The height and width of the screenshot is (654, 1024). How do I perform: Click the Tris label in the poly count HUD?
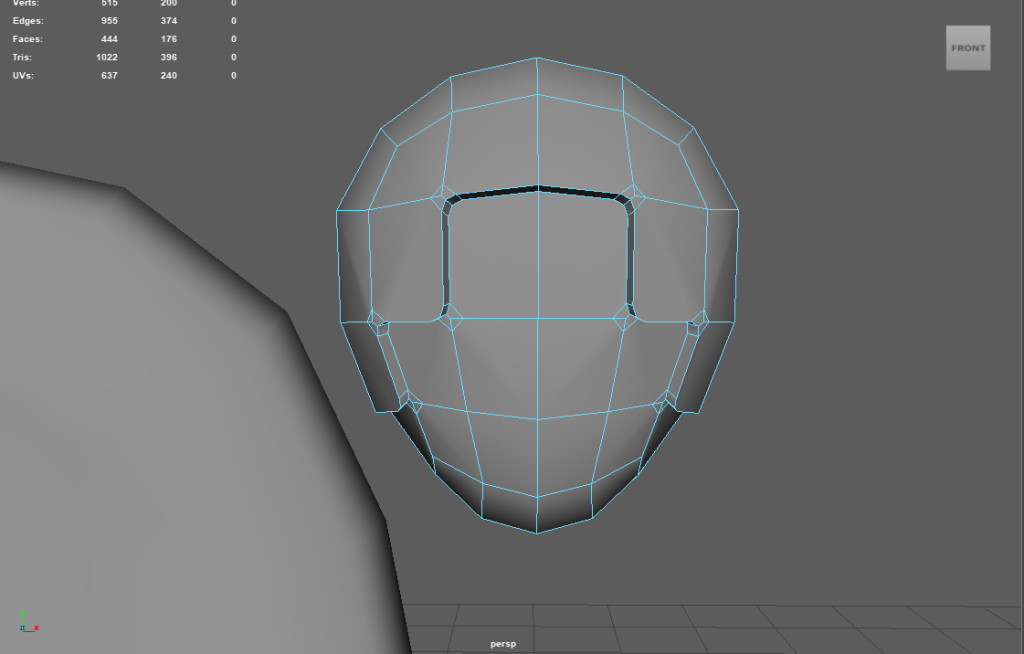tap(23, 57)
